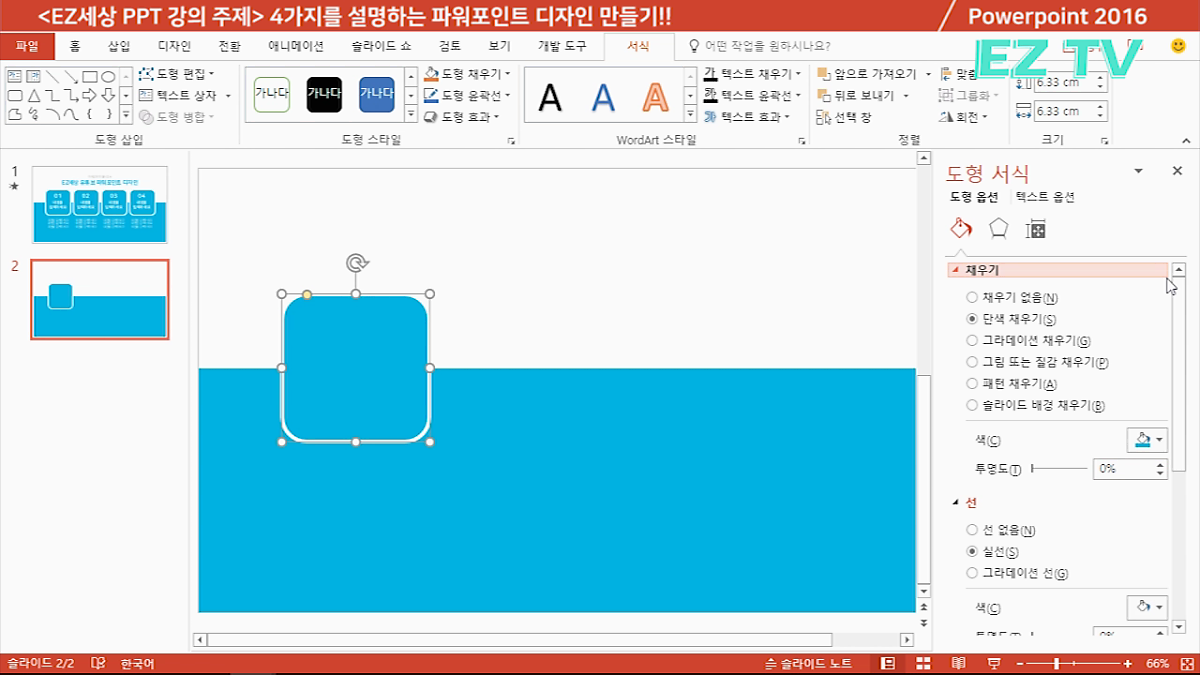The image size is (1200, 675).
Task: Select the right arrow shape
Action: 90,96
